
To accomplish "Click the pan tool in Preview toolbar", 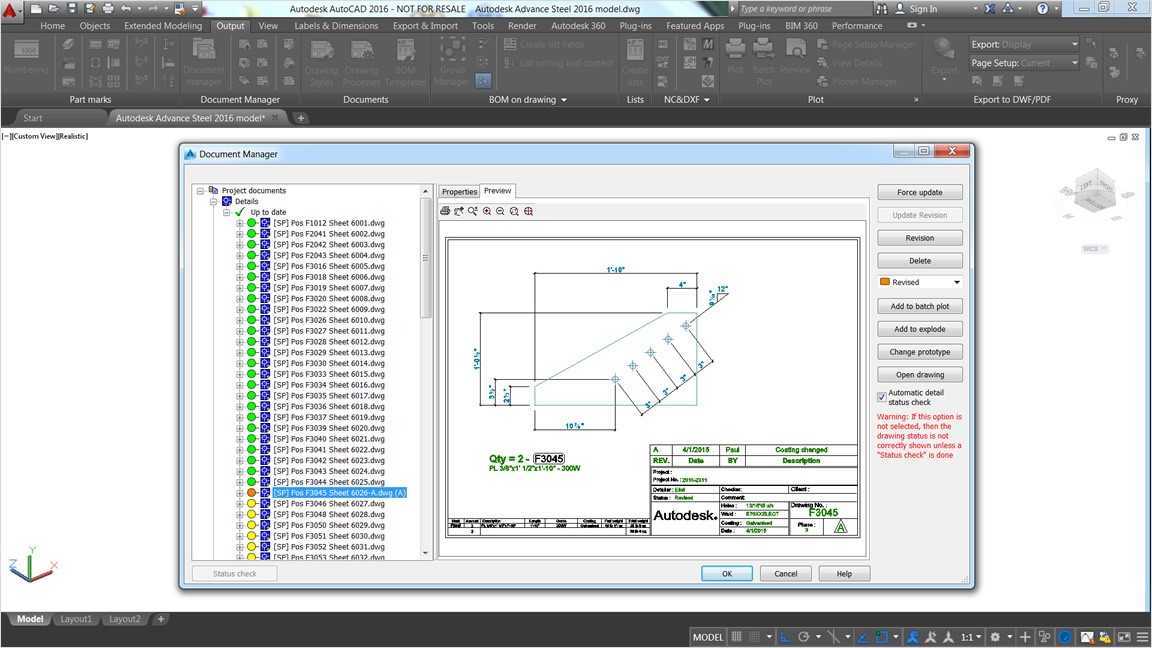I will click(x=458, y=211).
